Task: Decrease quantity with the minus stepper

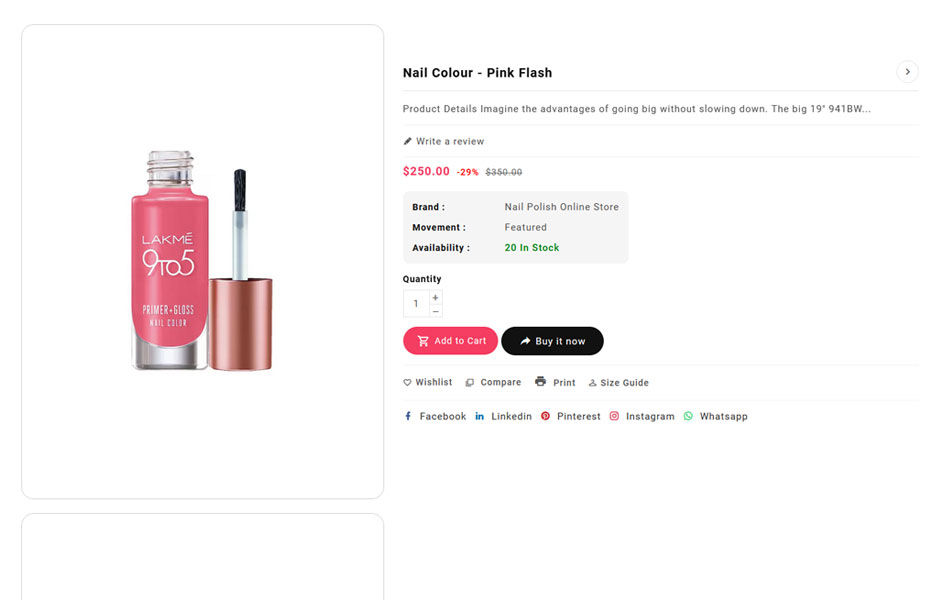Action: 436,311
